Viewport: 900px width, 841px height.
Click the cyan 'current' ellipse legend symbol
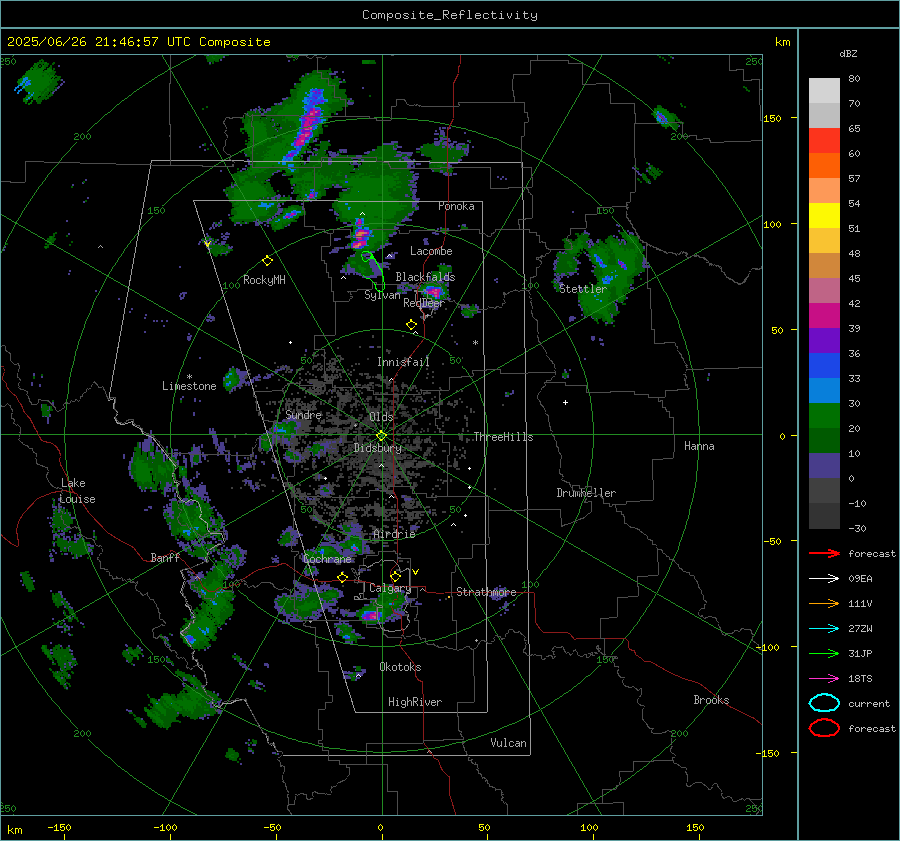click(824, 703)
